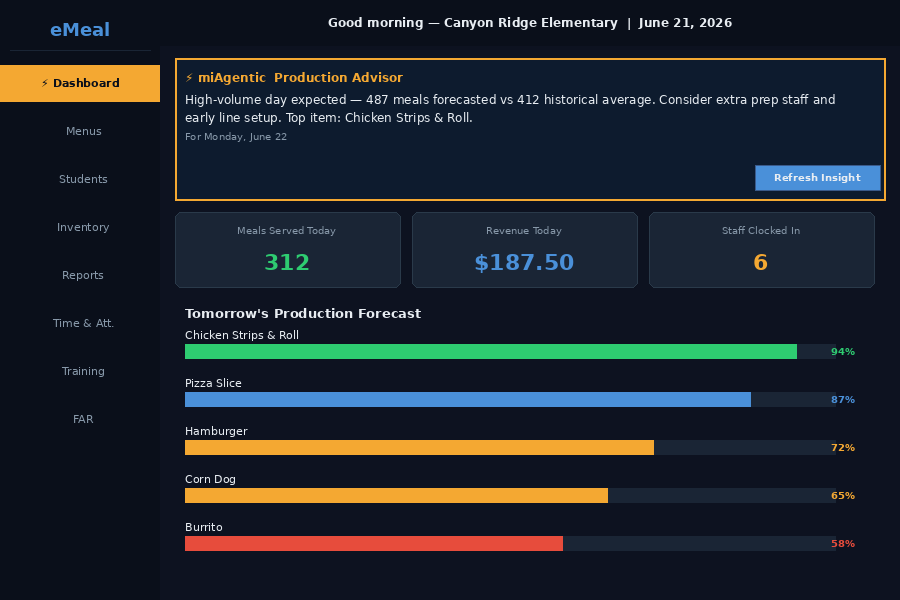Click the Hamburger label
The height and width of the screenshot is (600, 900).
pyautogui.click(x=216, y=431)
